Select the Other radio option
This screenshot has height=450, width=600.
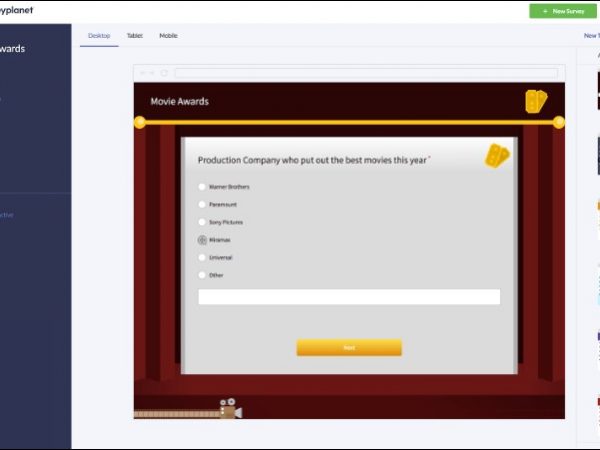click(202, 275)
